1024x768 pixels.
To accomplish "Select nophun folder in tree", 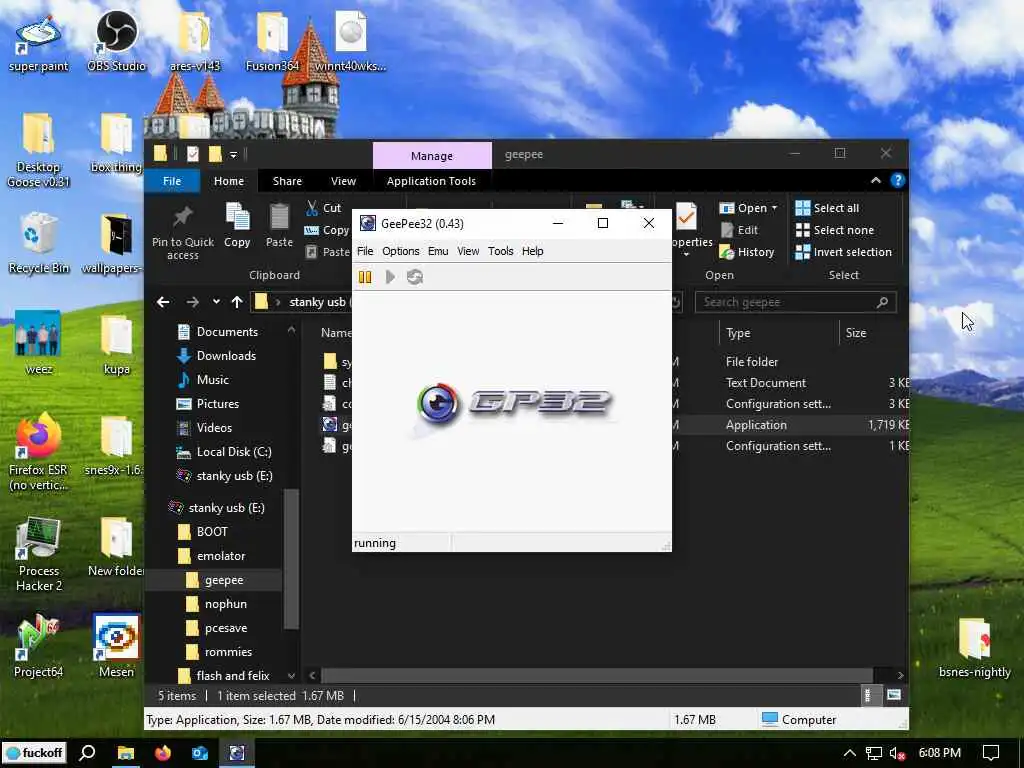I will pos(216,604).
